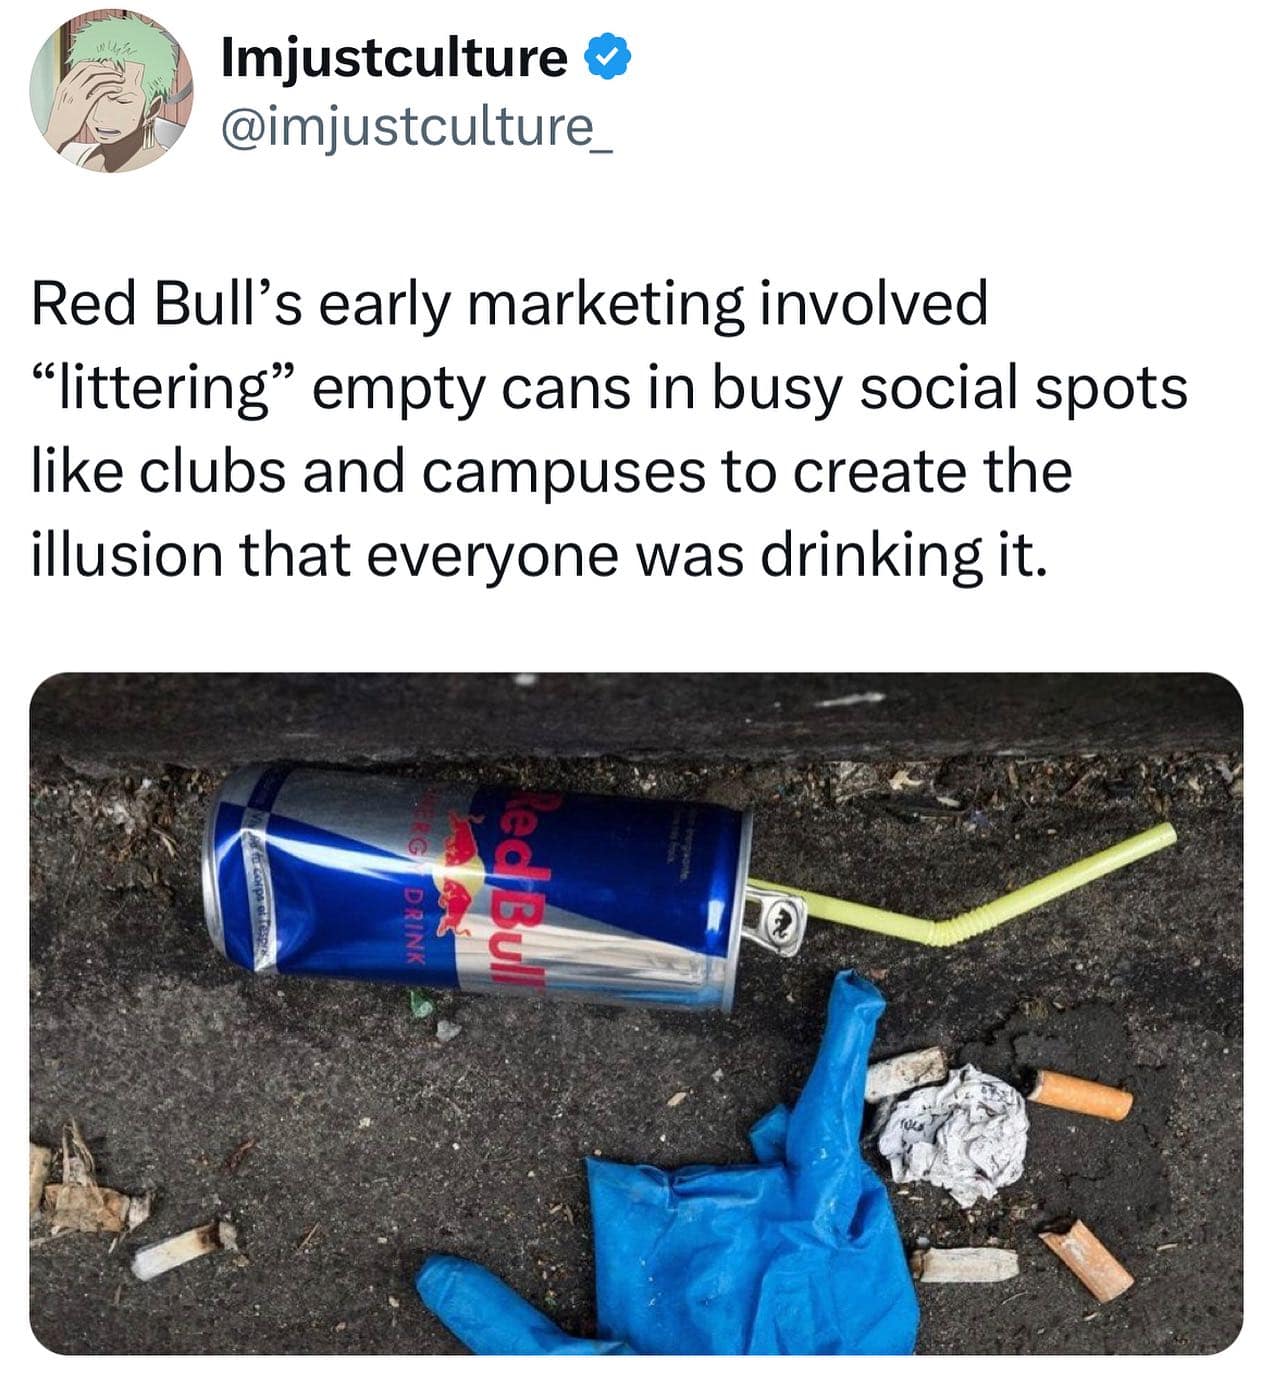This screenshot has width=1273, height=1386.
Task: Open the Imjustculture display name link
Action: click(x=394, y=58)
